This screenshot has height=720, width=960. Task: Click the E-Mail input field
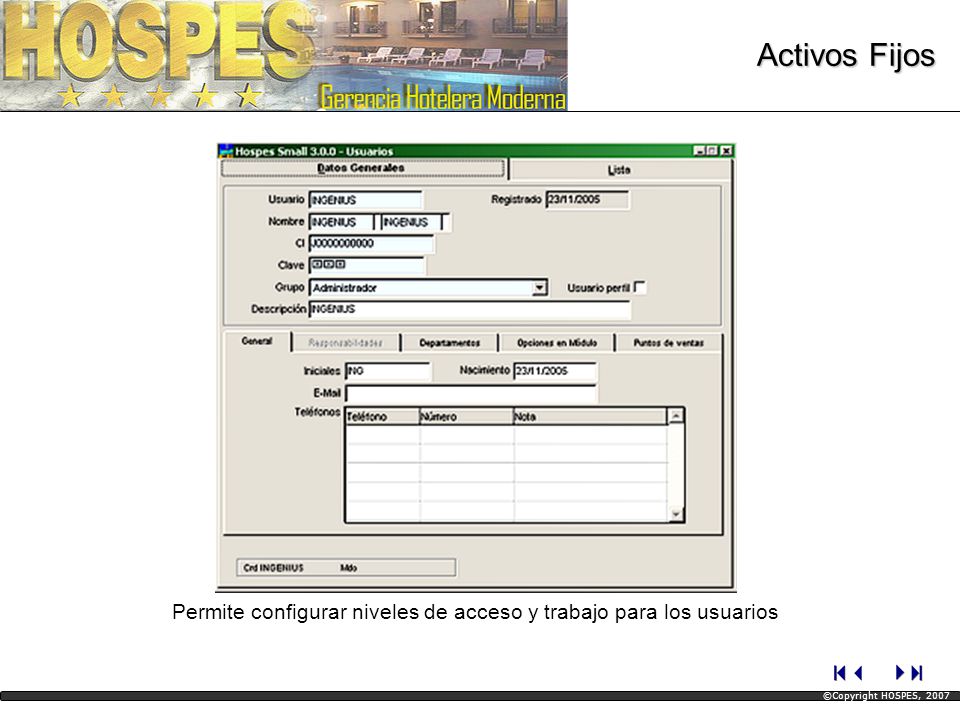coord(471,393)
